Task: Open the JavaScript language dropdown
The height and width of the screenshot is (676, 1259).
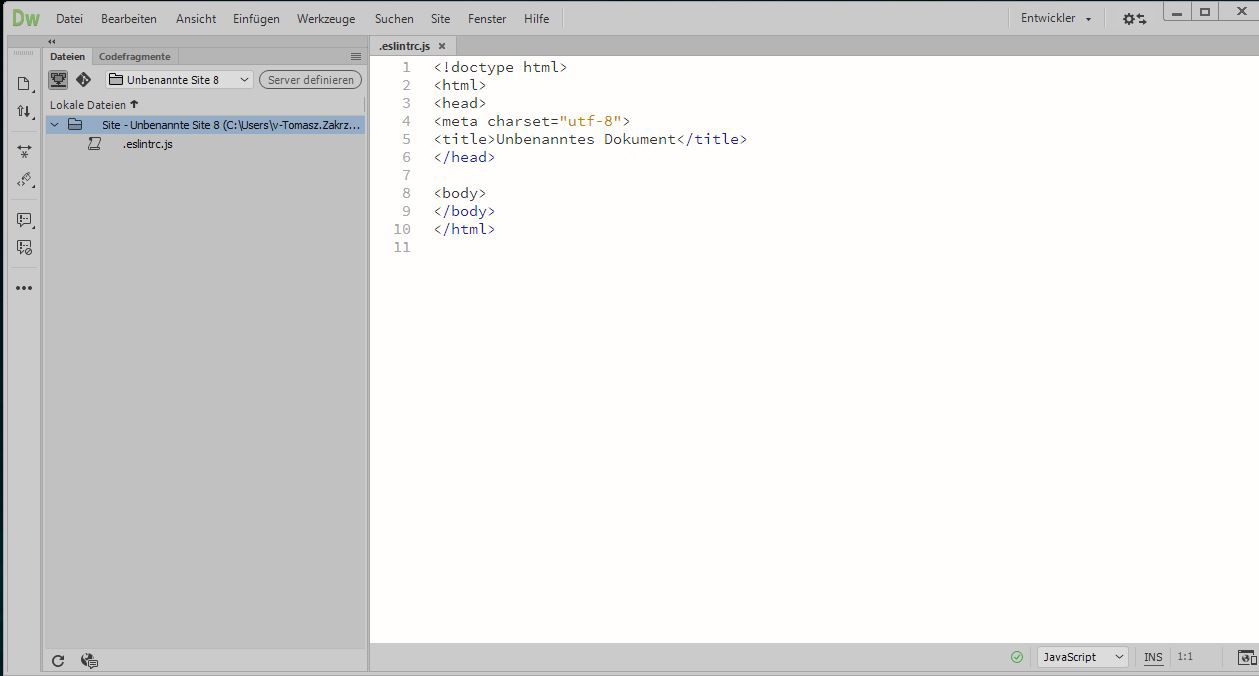Action: click(x=1081, y=657)
